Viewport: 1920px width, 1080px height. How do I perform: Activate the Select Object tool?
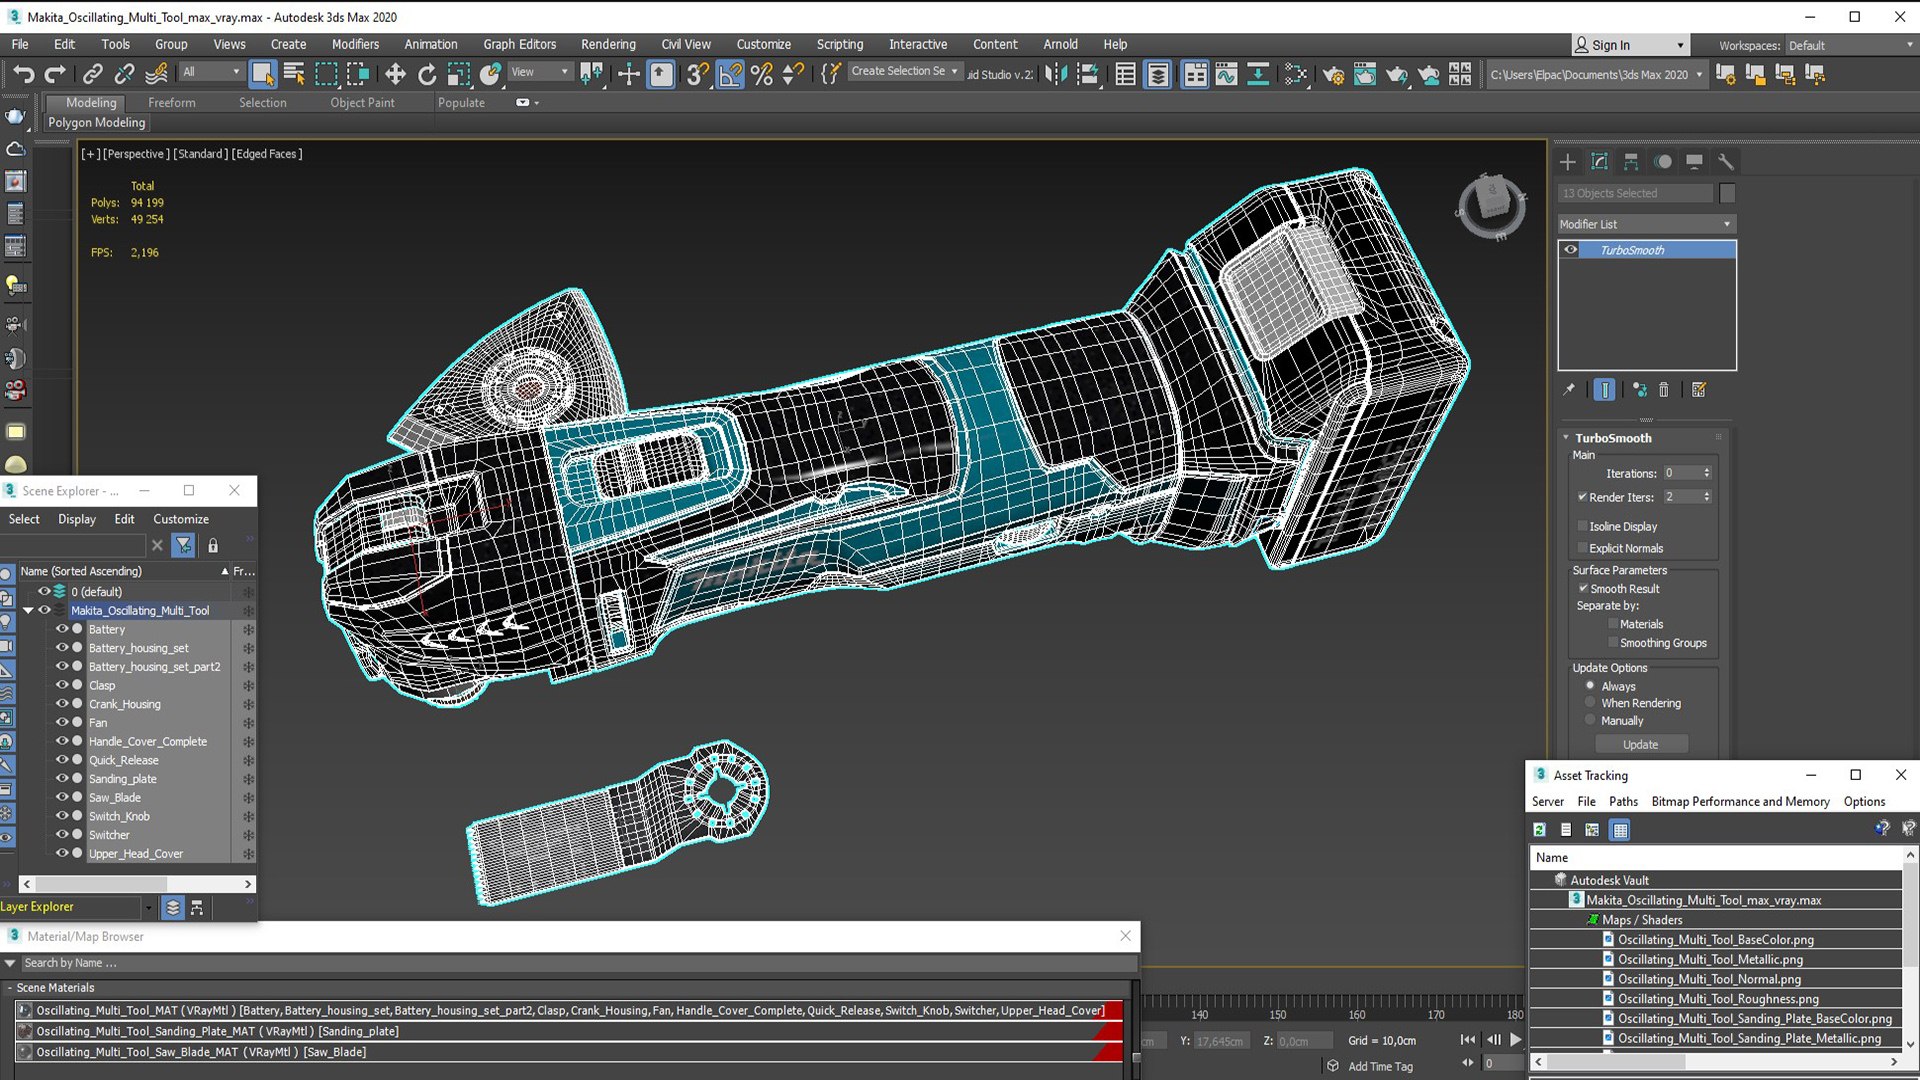pyautogui.click(x=262, y=74)
